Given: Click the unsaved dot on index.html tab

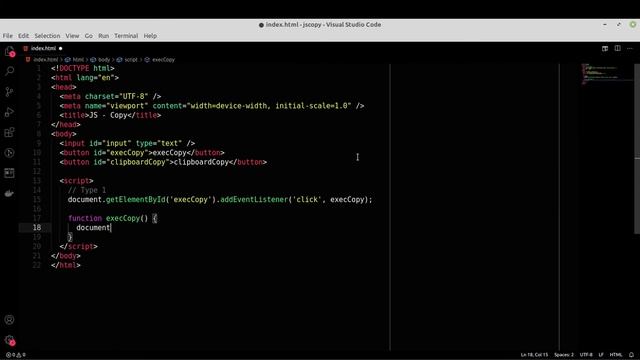Looking at the screenshot, I should (x=60, y=48).
